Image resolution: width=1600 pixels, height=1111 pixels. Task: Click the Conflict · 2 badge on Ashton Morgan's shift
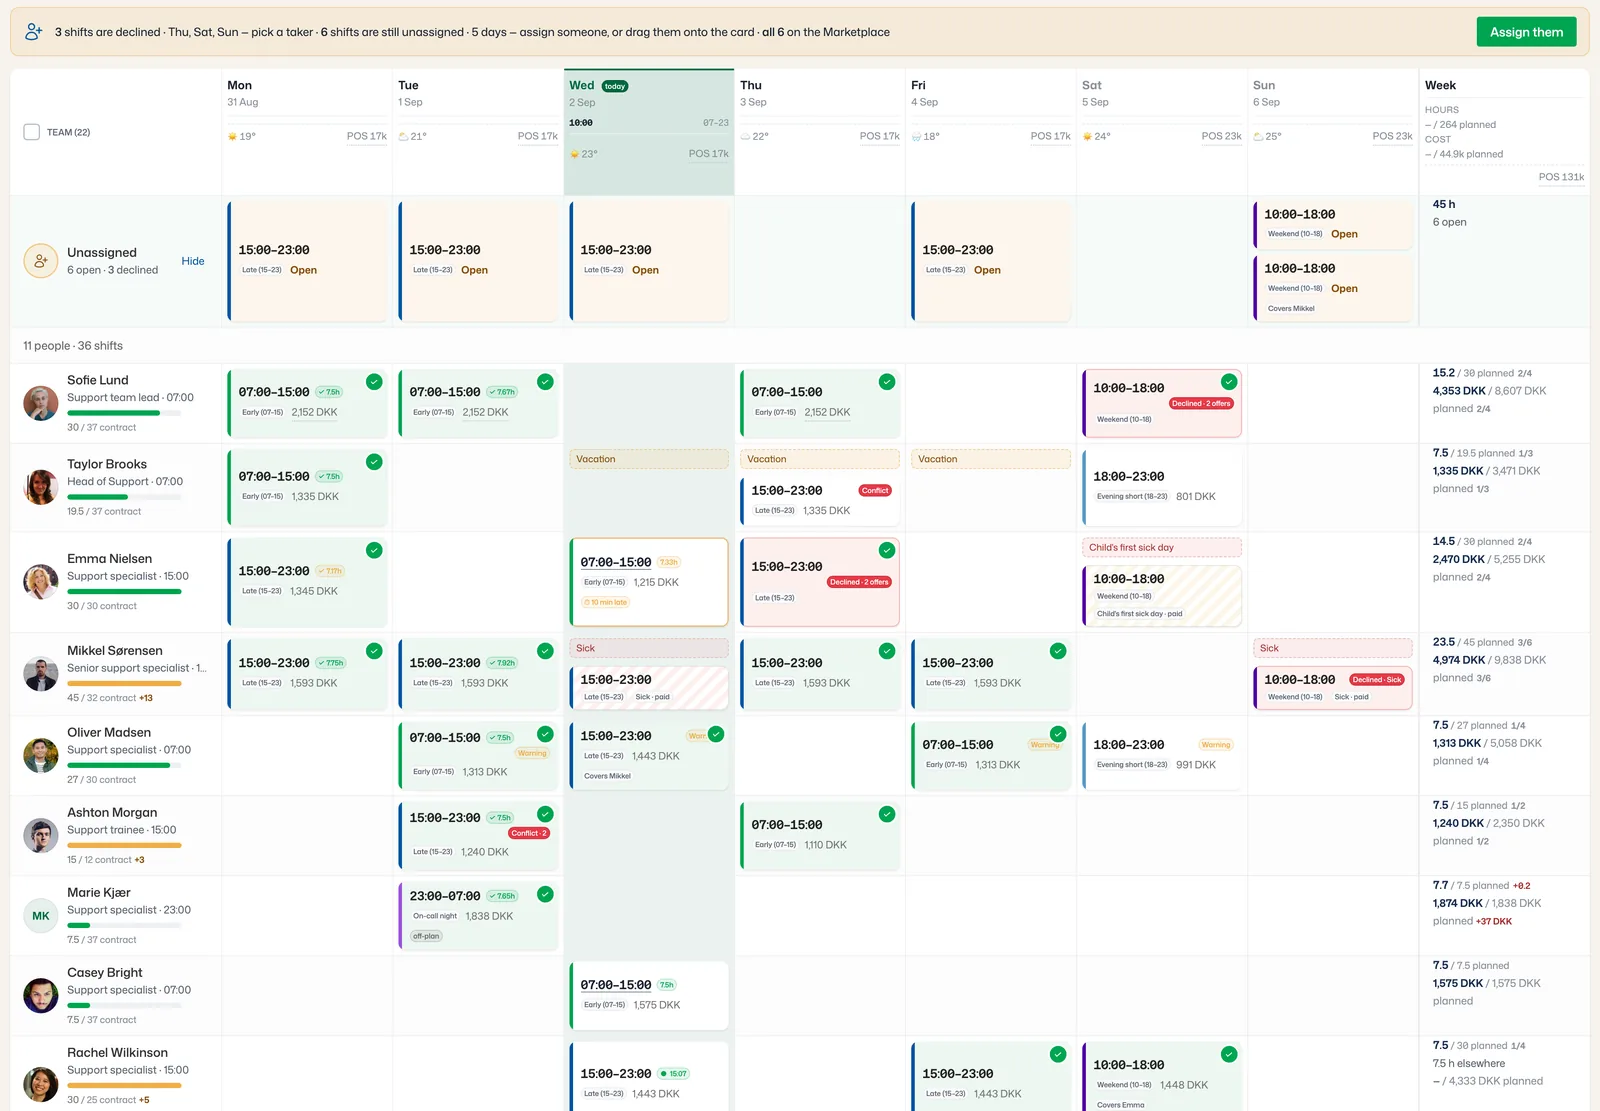[529, 833]
